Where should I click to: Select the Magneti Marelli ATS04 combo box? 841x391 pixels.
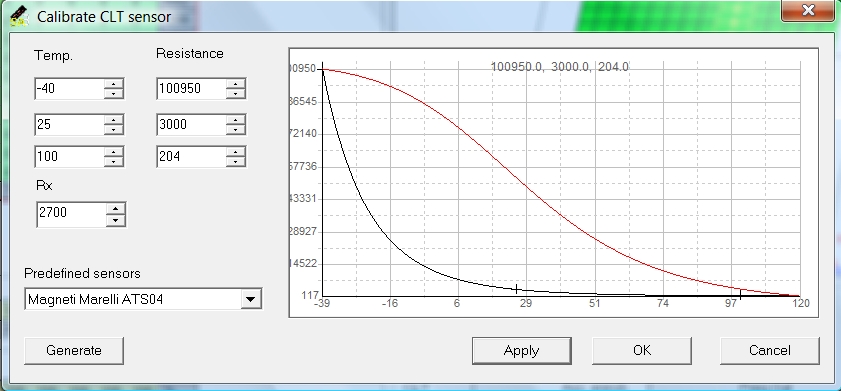(143, 299)
